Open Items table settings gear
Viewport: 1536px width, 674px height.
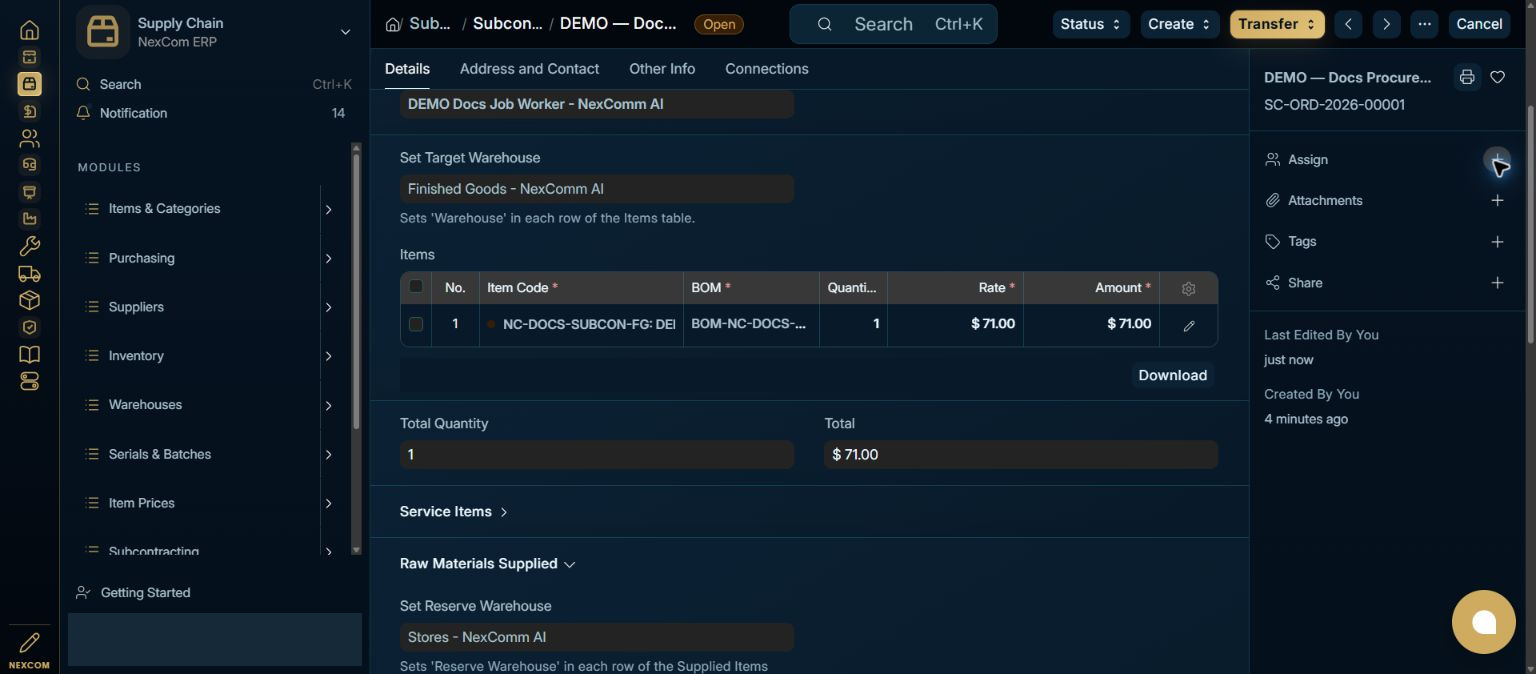pyautogui.click(x=1188, y=288)
